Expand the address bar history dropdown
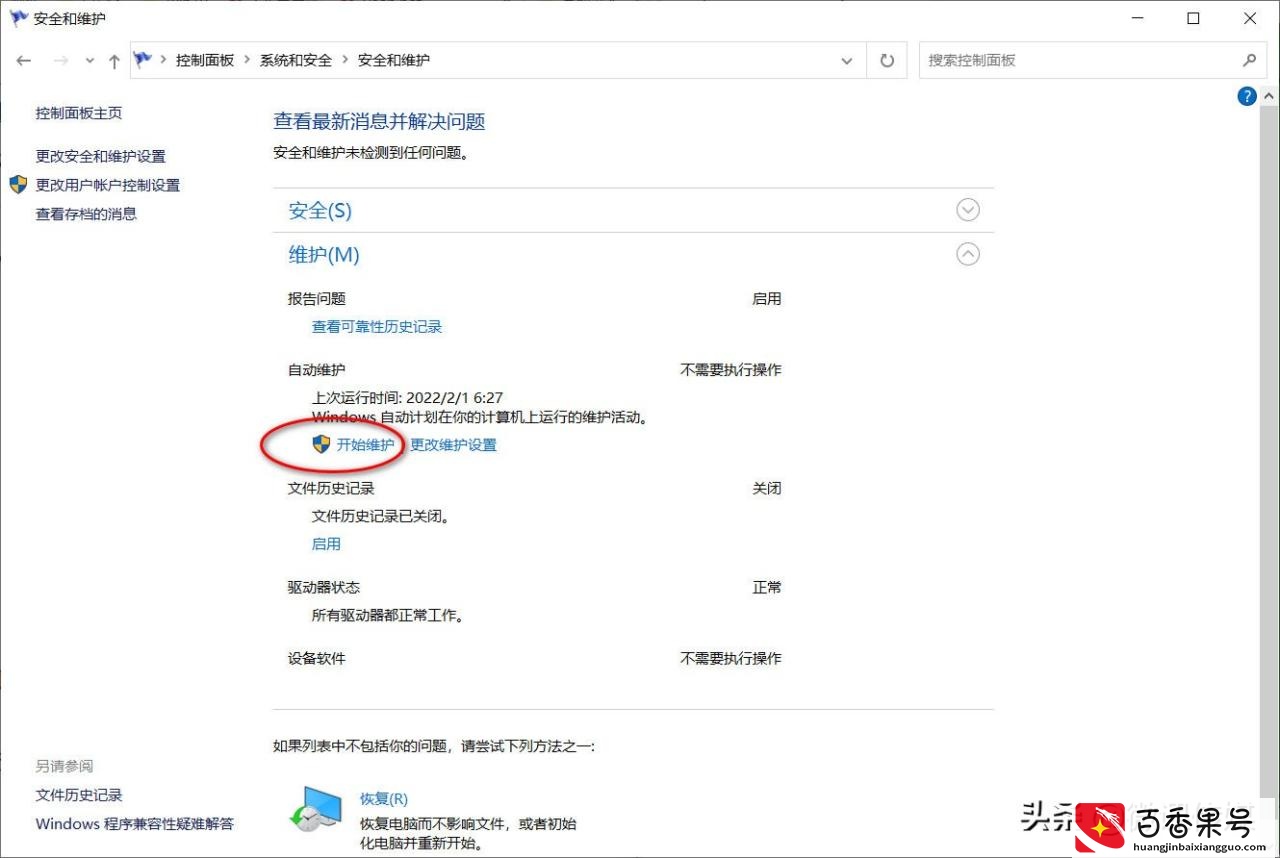1280x858 pixels. [847, 60]
